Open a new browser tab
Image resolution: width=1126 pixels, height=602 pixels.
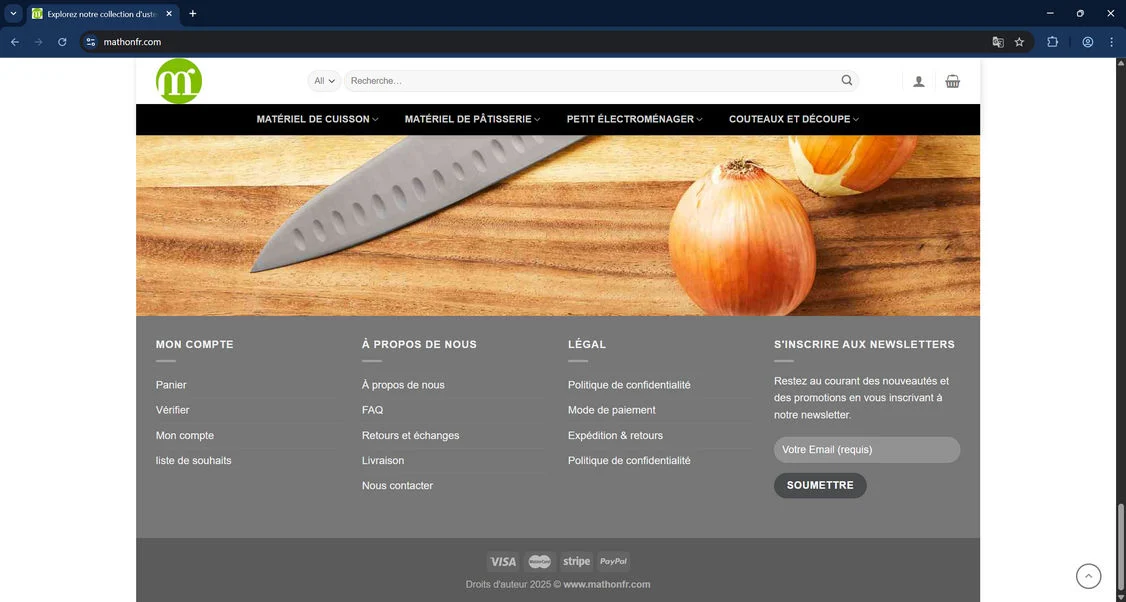[192, 14]
